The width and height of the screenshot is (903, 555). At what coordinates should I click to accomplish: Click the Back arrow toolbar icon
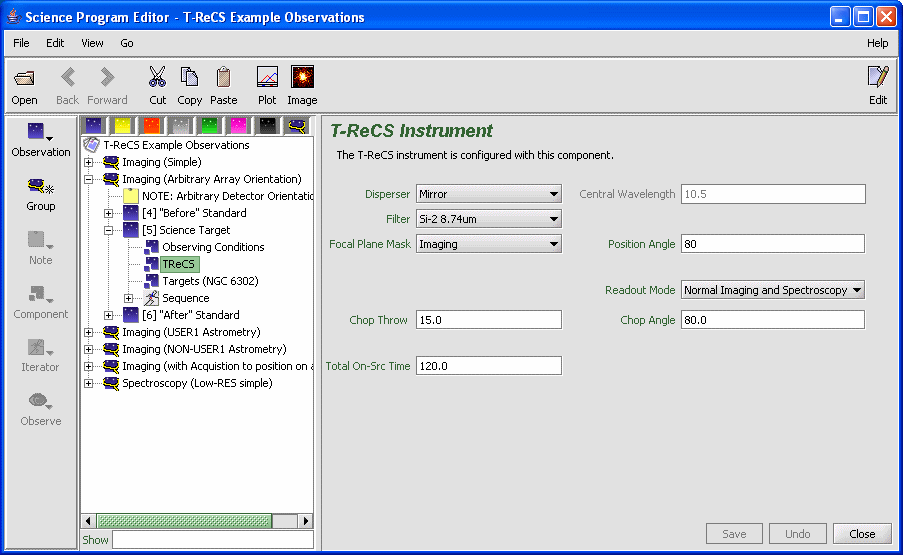coord(68,77)
